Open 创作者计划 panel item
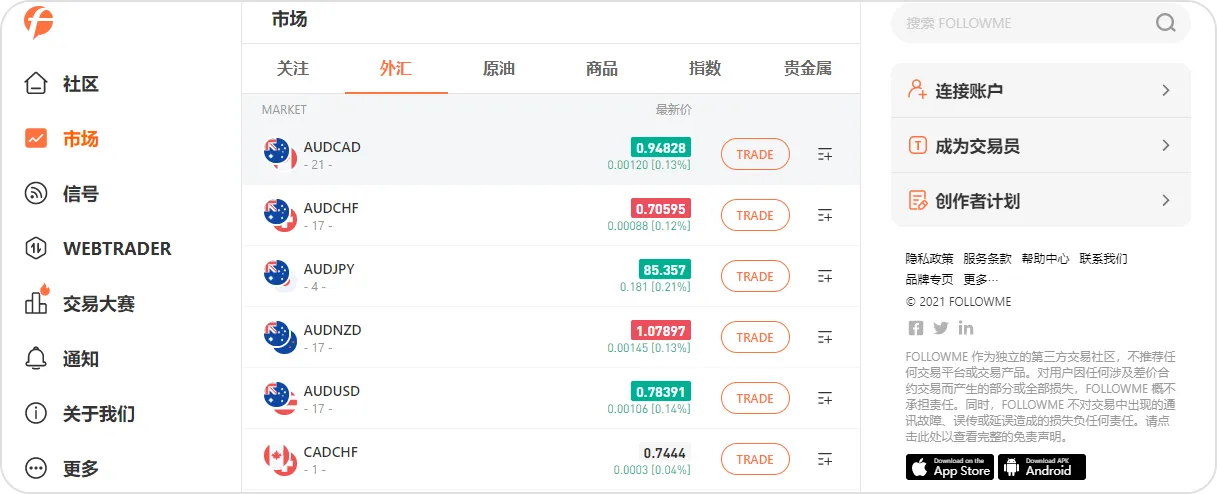The height and width of the screenshot is (494, 1217). click(1041, 200)
